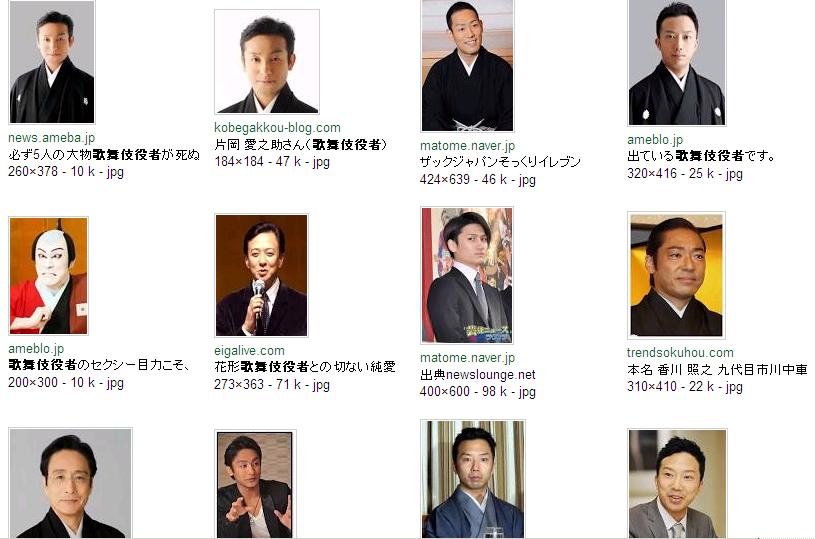Open matome.naver.jp link above 出典newslounge.net
815x539 pixels.
[x=467, y=358]
